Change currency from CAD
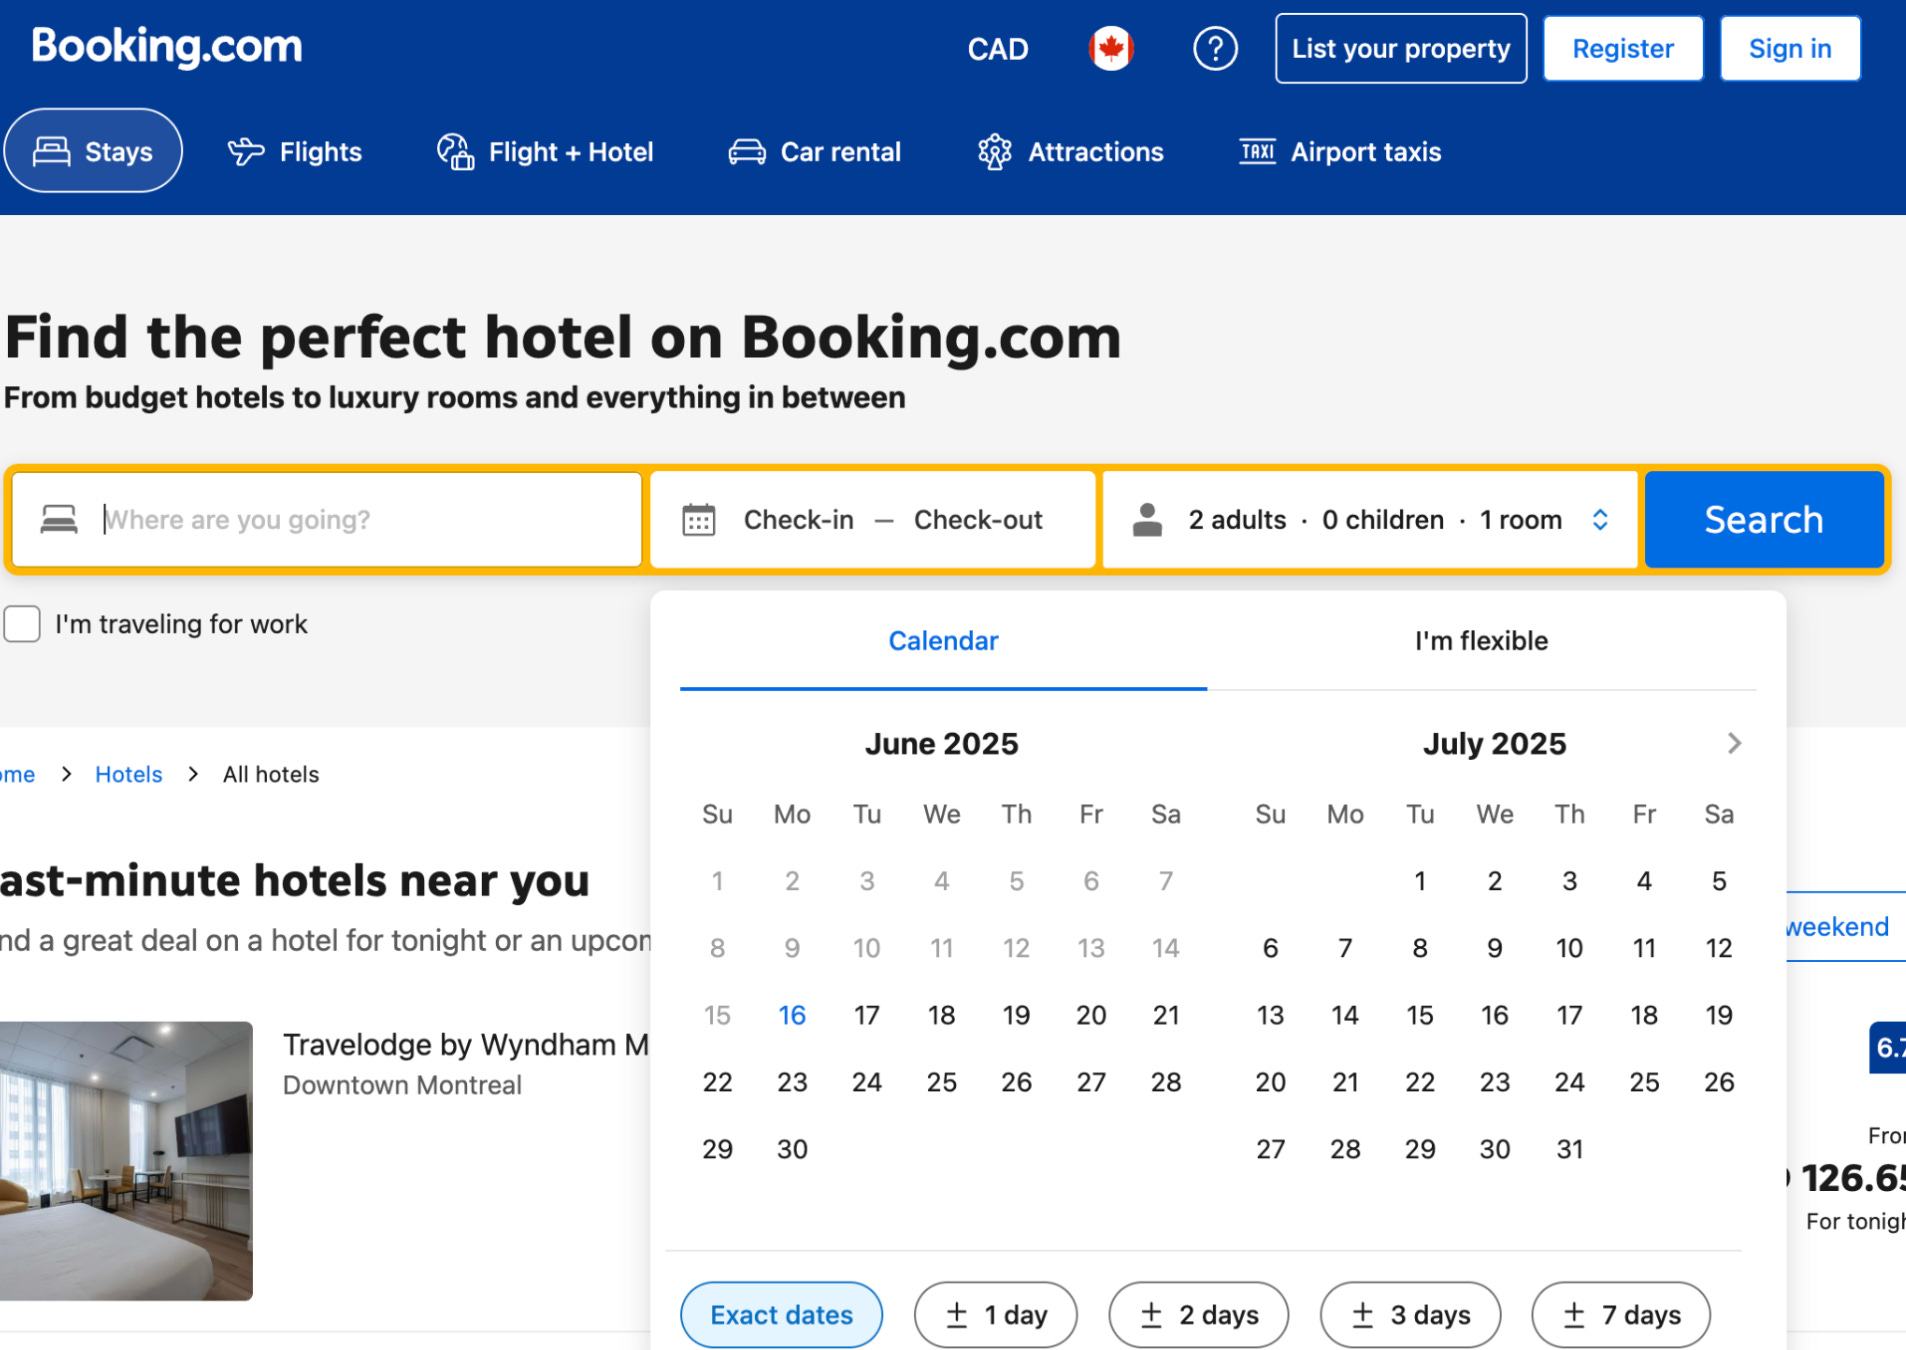The image size is (1906, 1350). (997, 49)
